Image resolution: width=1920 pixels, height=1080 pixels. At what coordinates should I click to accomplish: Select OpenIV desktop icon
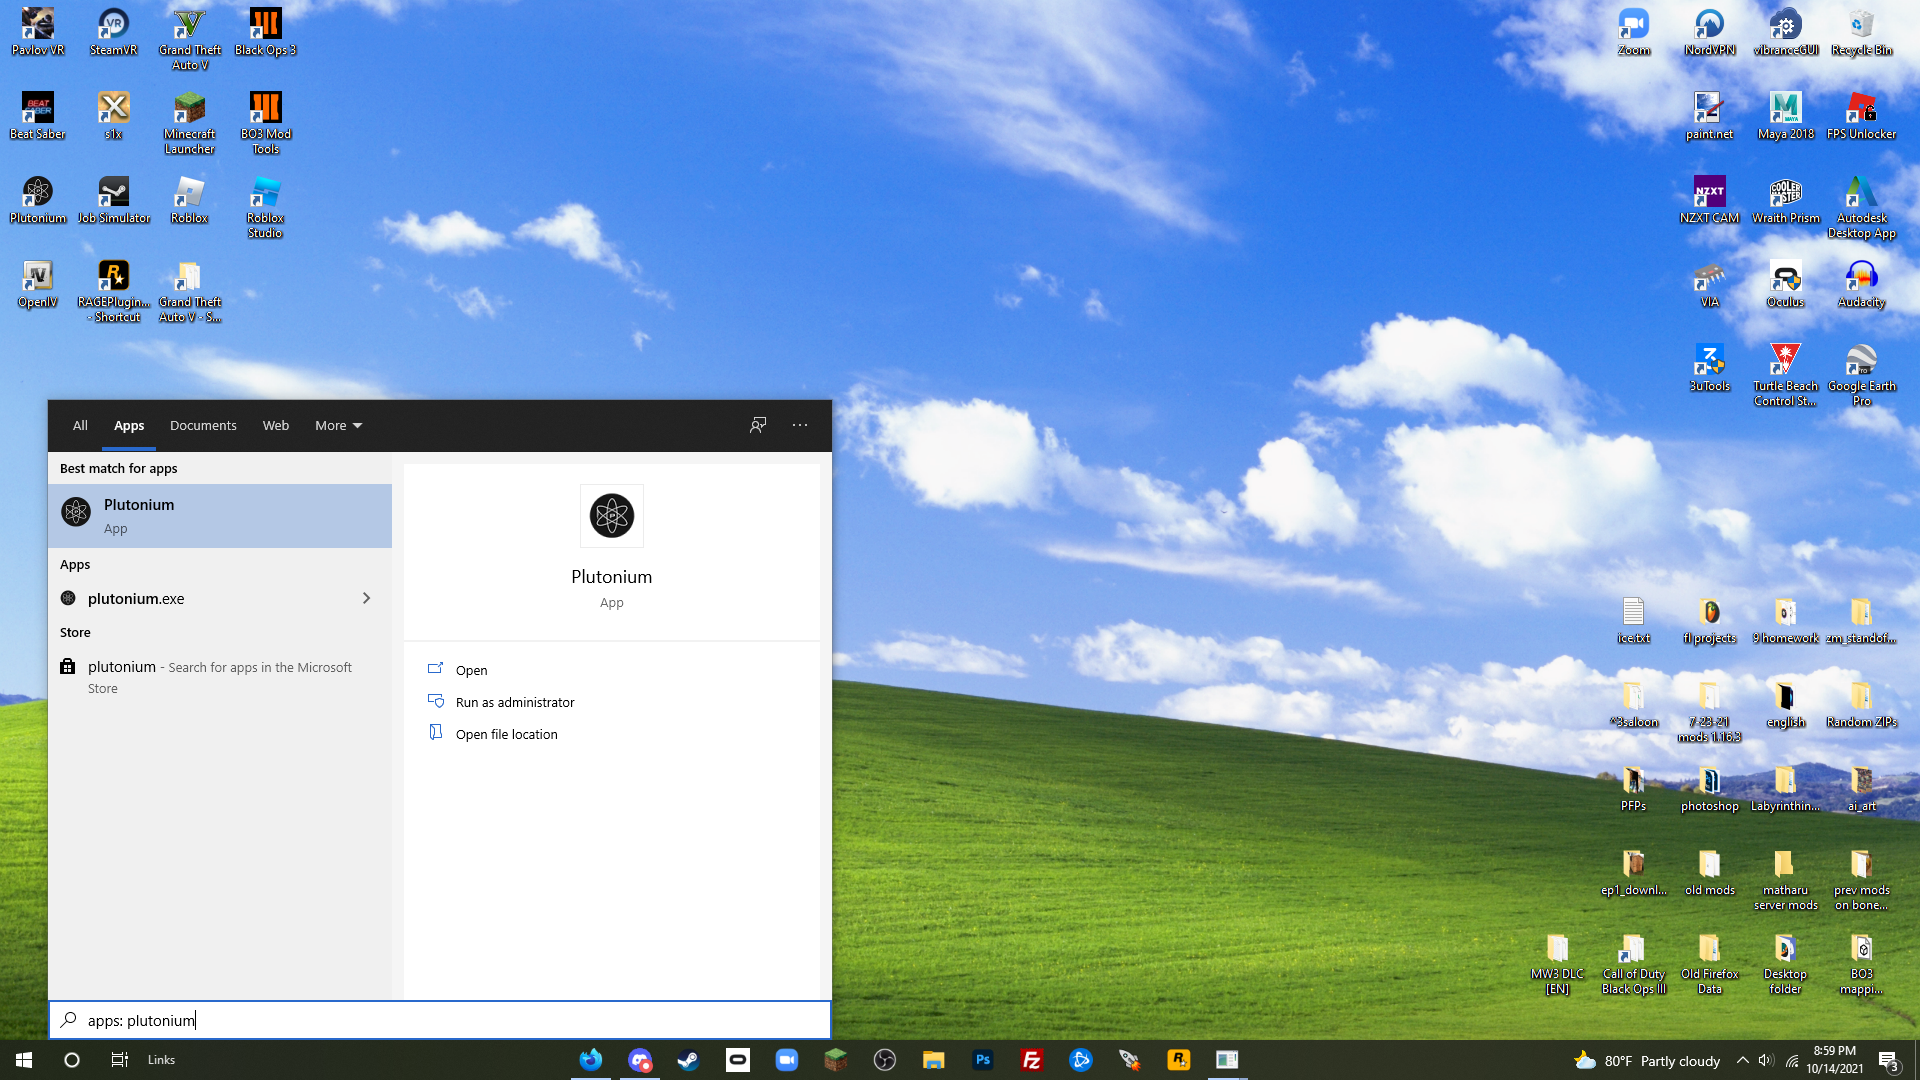(x=38, y=284)
